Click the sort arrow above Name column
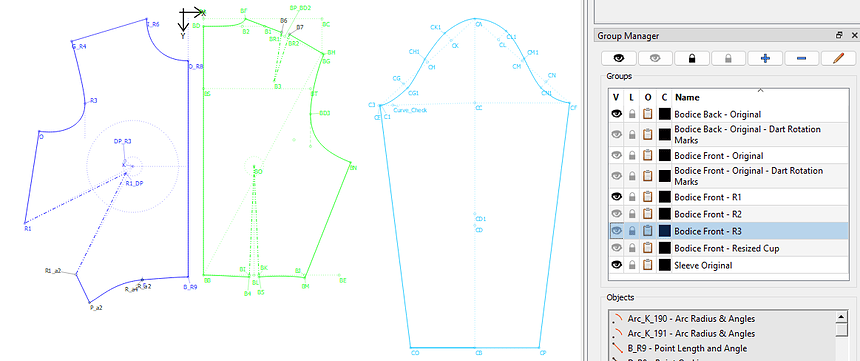860x361 pixels. (x=760, y=90)
